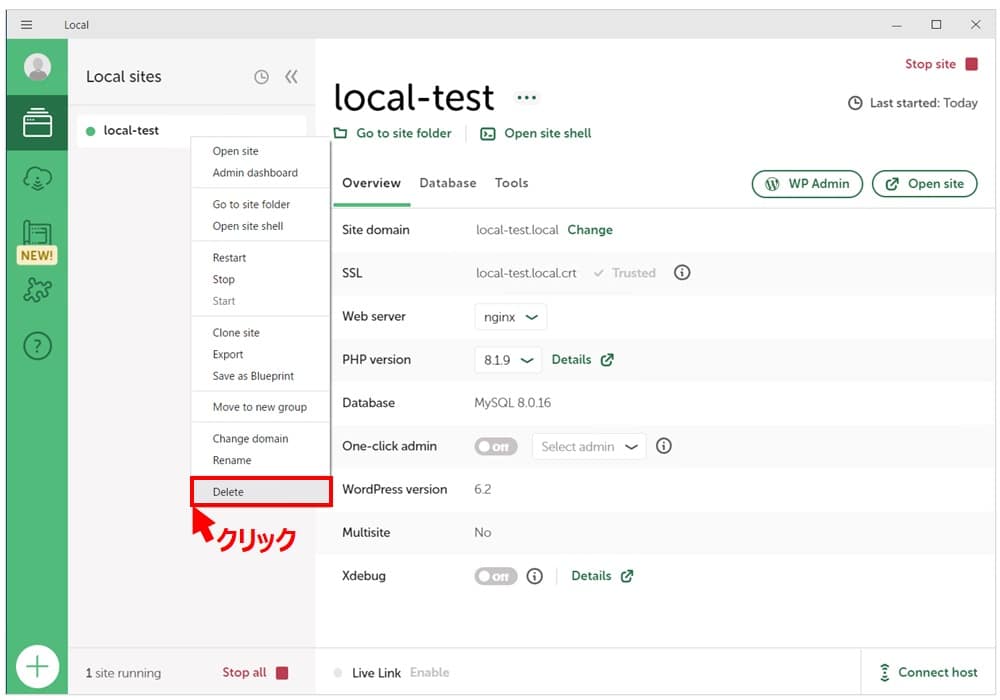Click the user avatar icon
Screen dimensions: 1000x700
tap(38, 67)
